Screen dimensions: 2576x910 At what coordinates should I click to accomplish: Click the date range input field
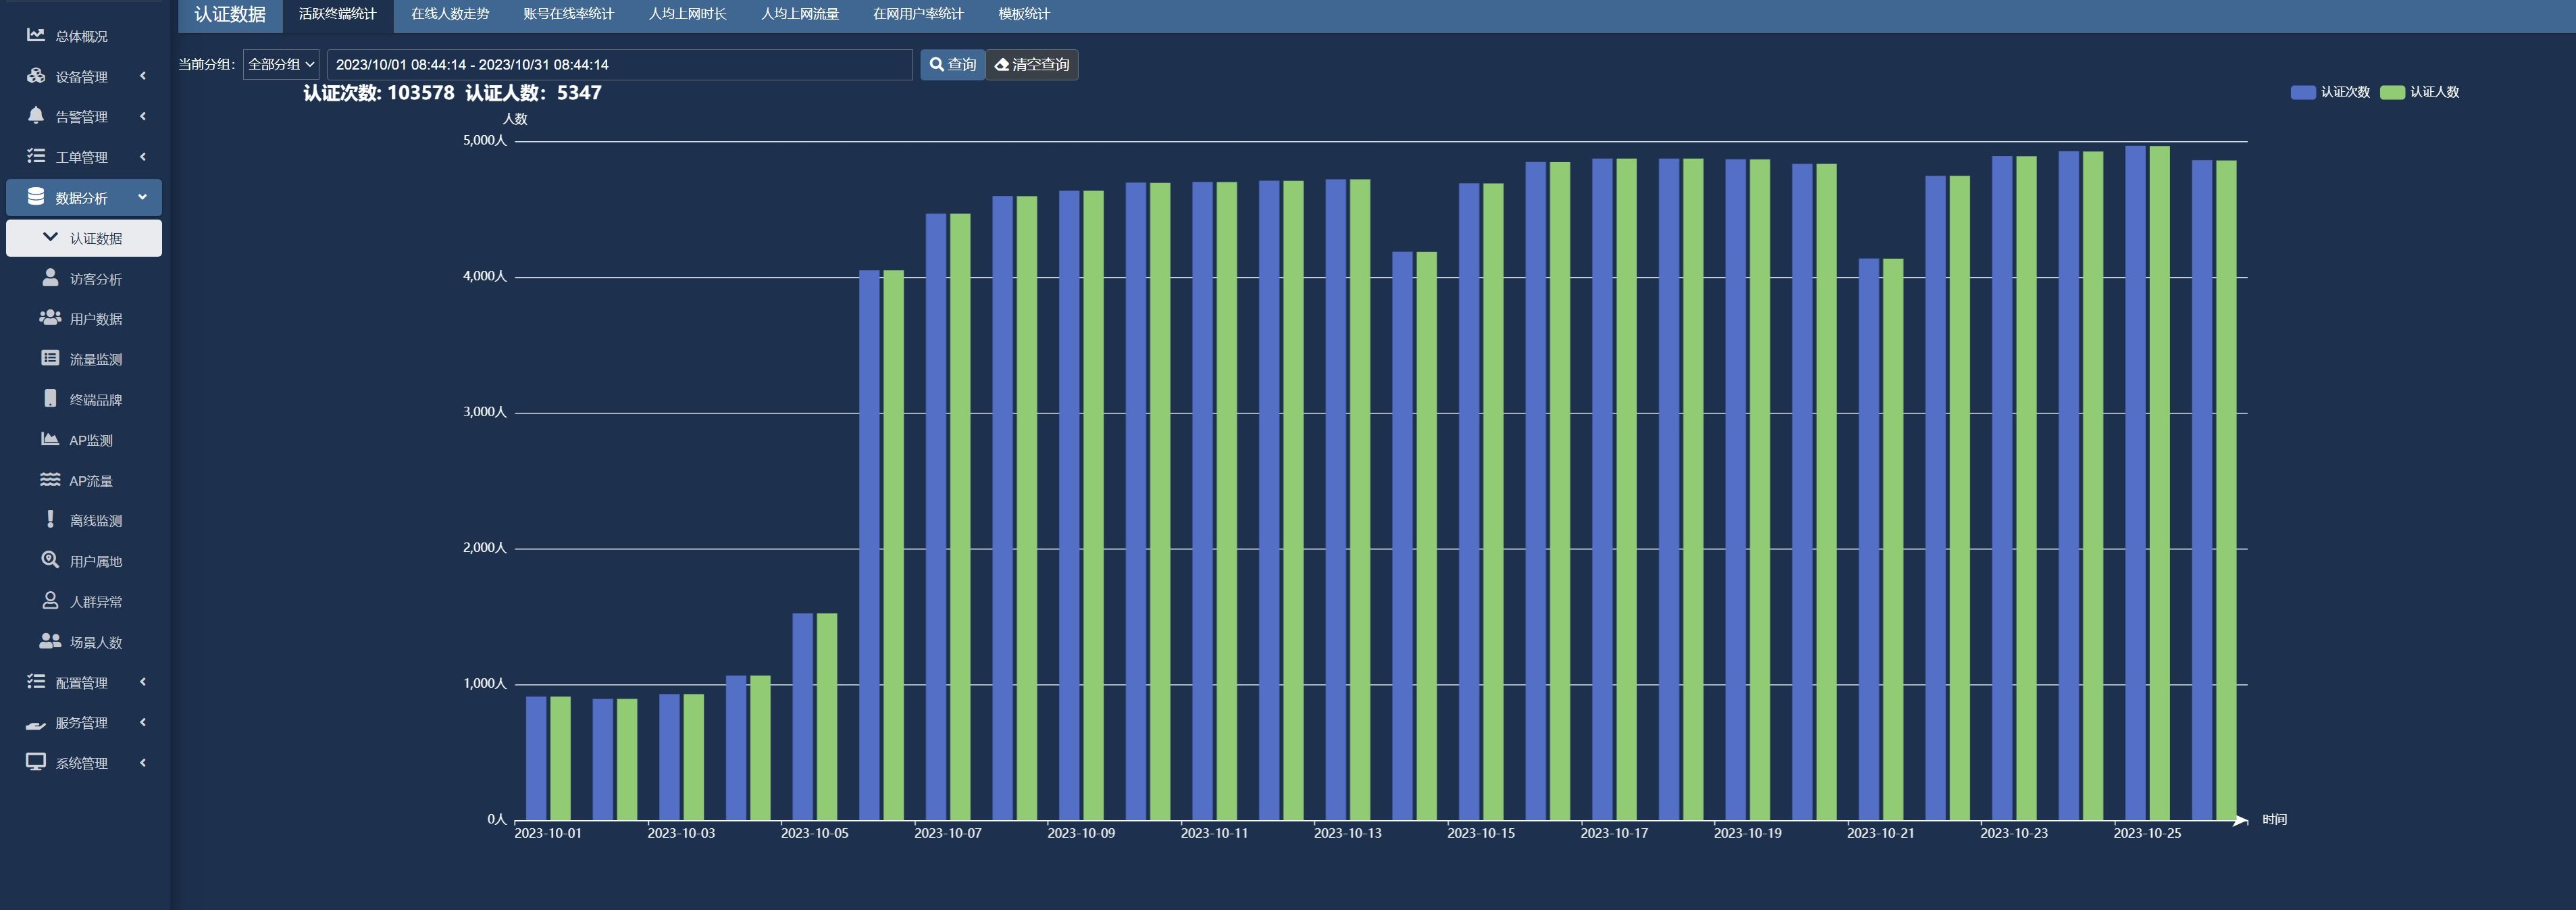pyautogui.click(x=619, y=64)
